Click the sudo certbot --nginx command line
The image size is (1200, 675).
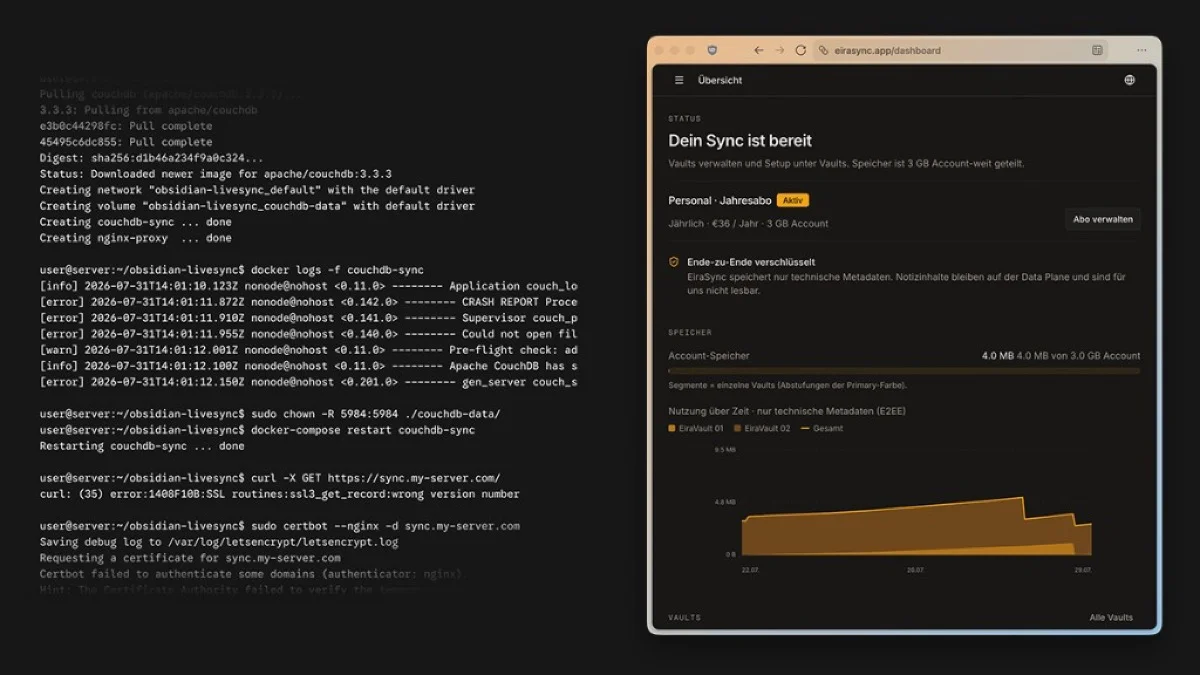pyautogui.click(x=385, y=526)
